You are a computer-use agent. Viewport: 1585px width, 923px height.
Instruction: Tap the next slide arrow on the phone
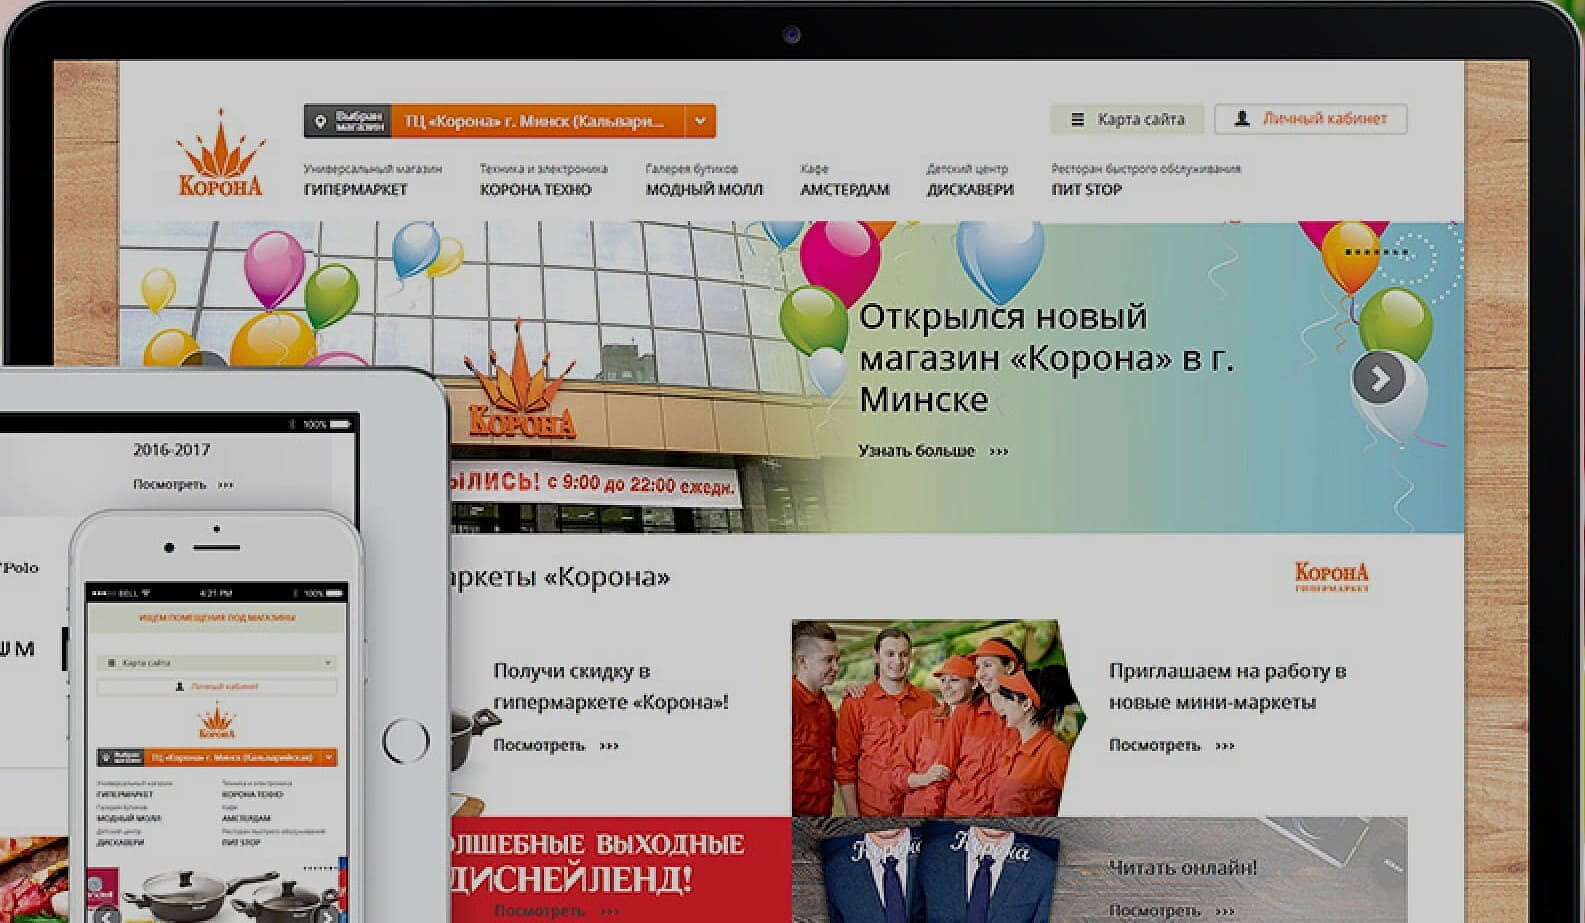(x=328, y=915)
